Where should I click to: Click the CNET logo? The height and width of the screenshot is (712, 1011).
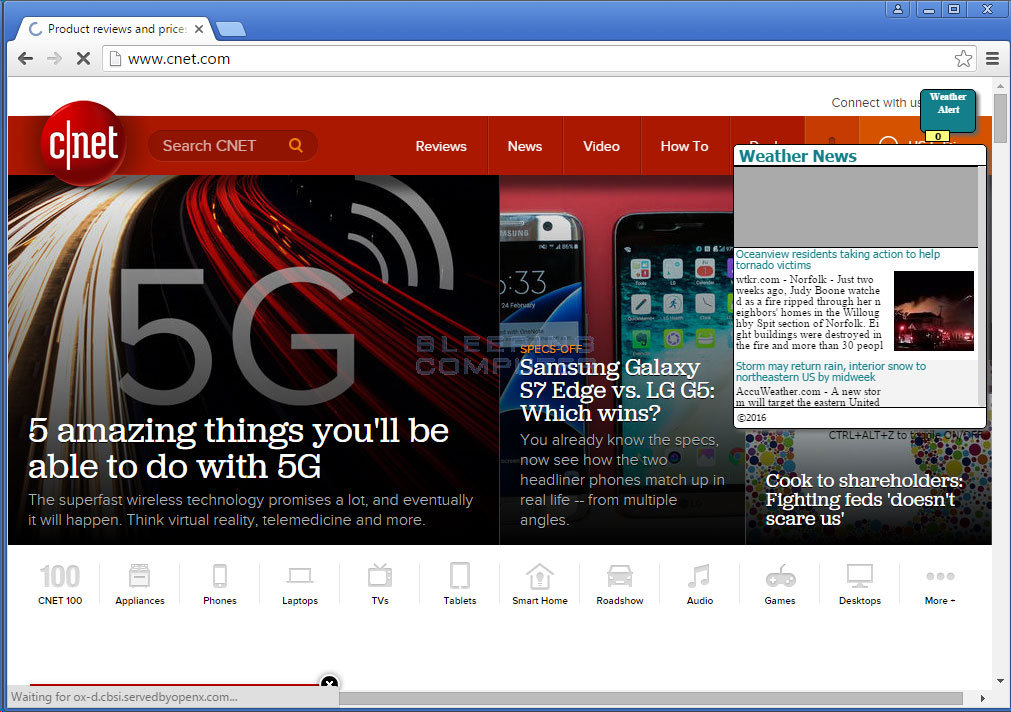83,143
